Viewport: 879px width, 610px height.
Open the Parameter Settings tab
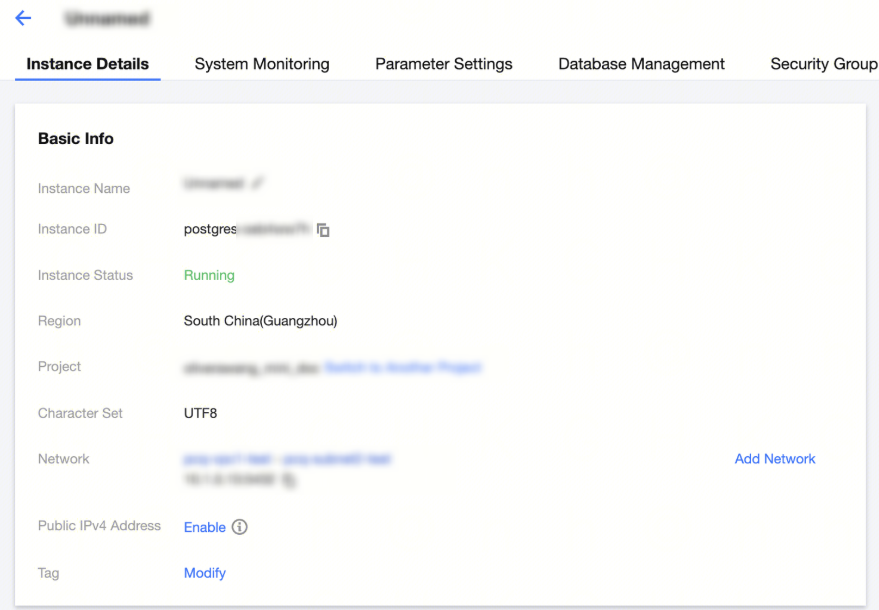pyautogui.click(x=444, y=64)
